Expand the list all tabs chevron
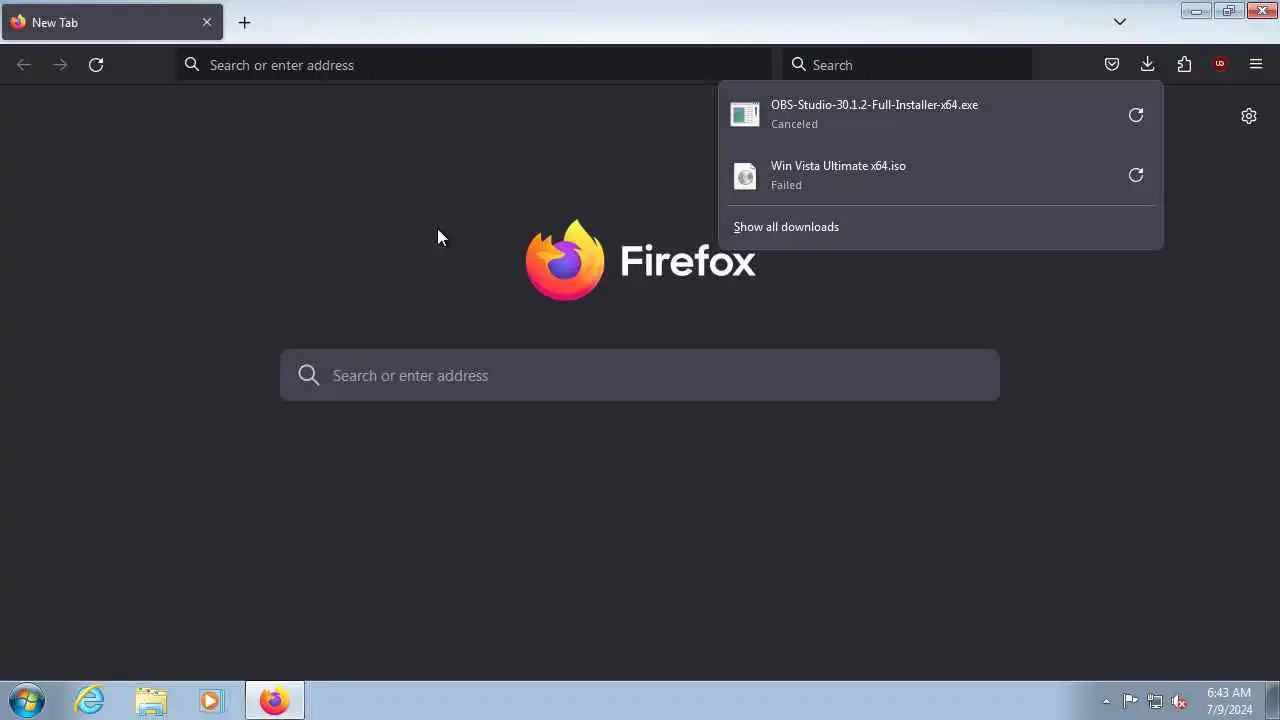 point(1120,22)
